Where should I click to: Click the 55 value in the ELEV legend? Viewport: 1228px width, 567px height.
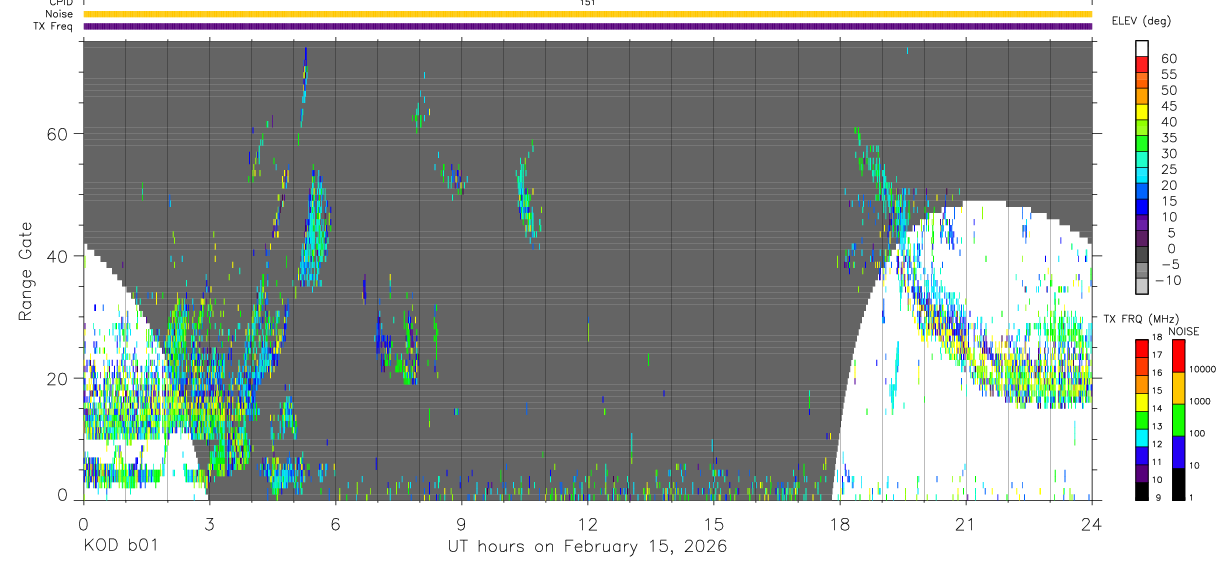pyautogui.click(x=1168, y=75)
